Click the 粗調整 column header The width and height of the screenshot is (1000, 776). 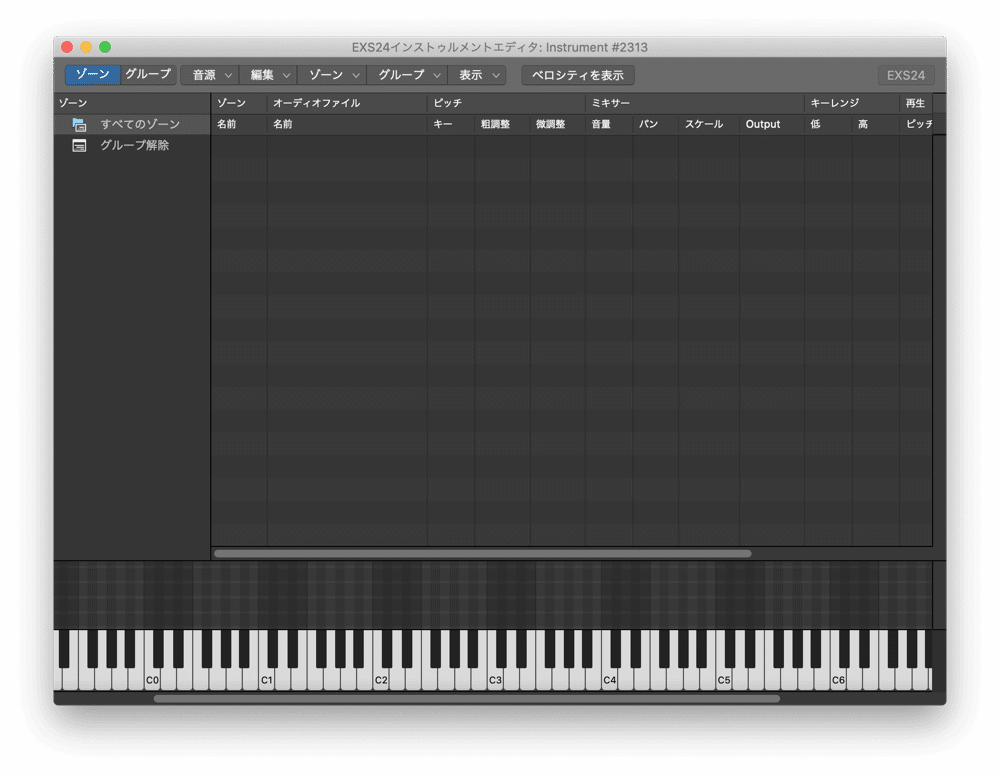point(502,124)
